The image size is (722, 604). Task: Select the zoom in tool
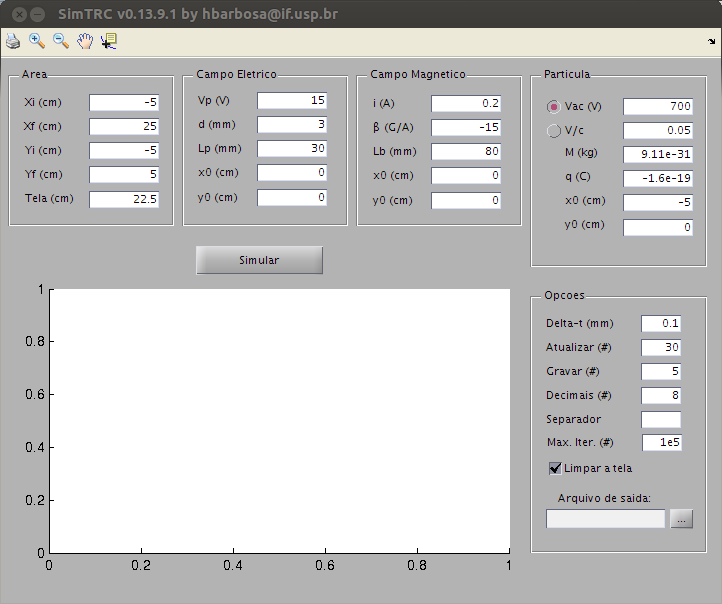pos(37,41)
